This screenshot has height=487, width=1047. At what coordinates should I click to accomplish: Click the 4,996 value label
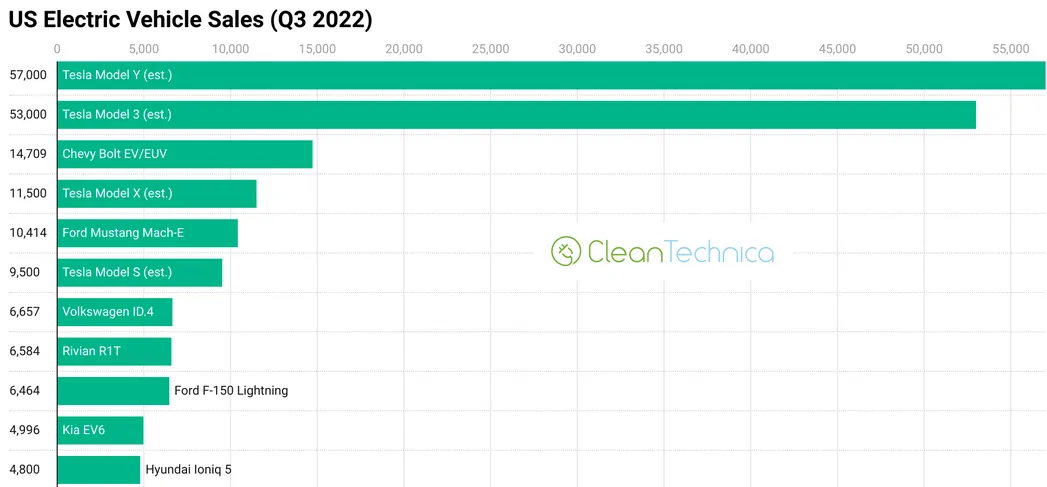tap(25, 430)
